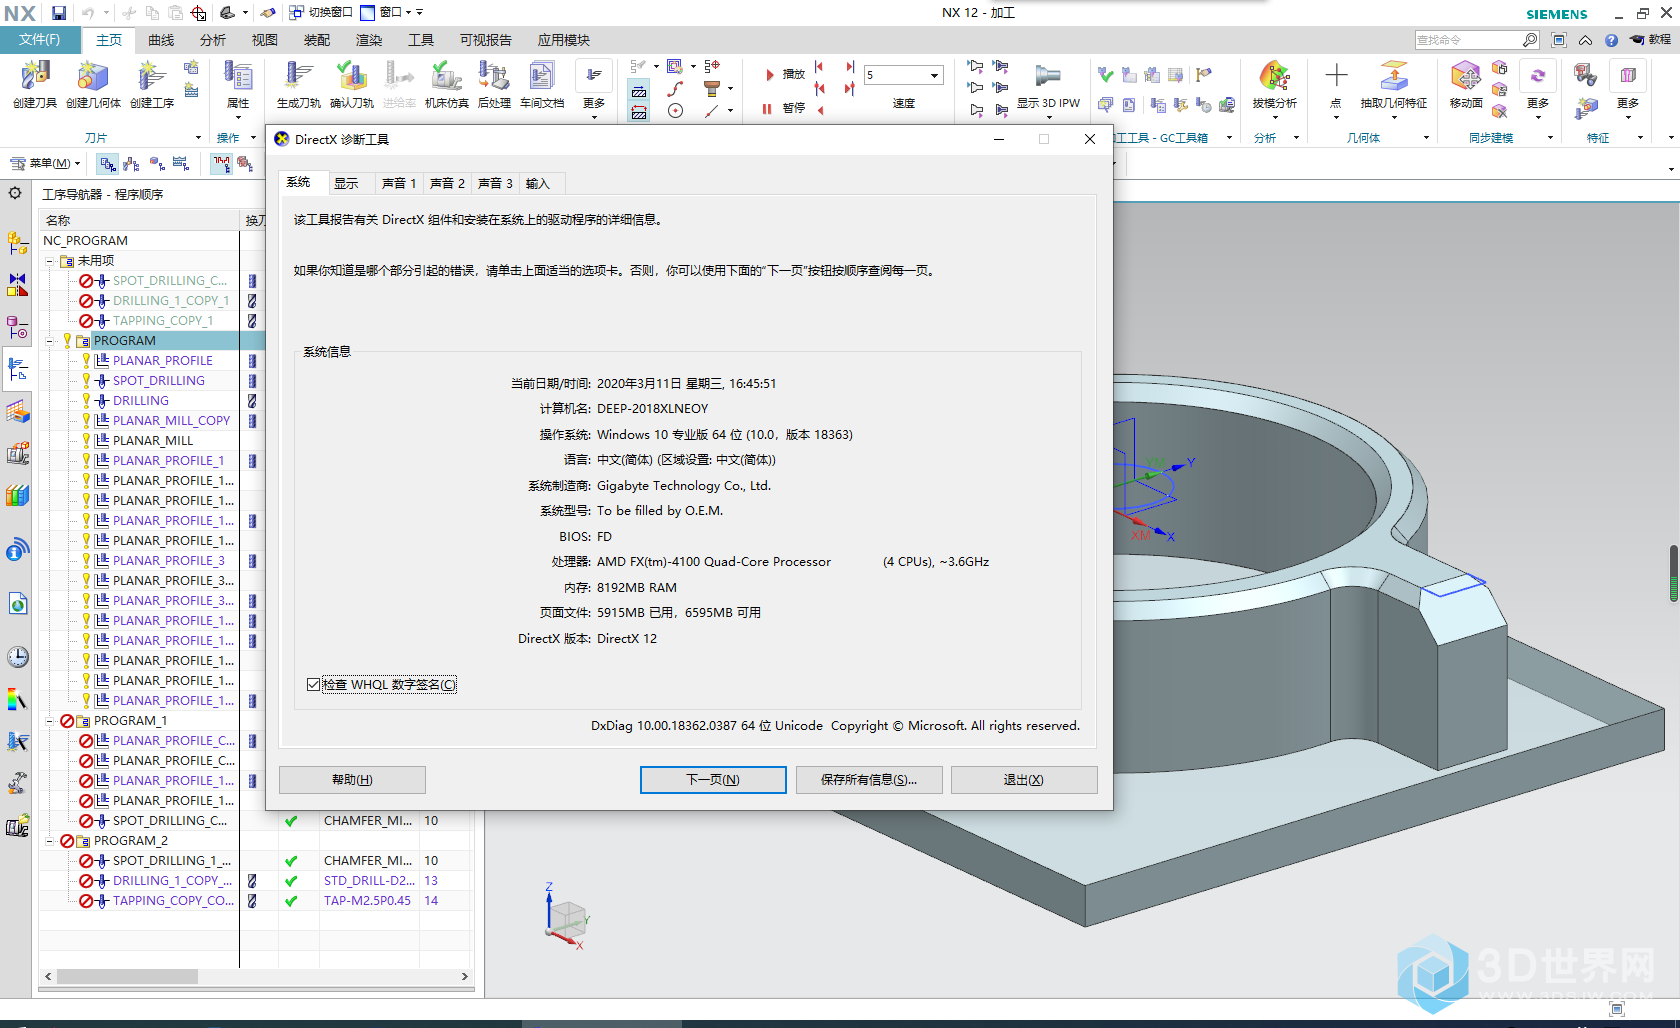
Task: Switch to the 声音 1 tab
Action: click(x=399, y=183)
